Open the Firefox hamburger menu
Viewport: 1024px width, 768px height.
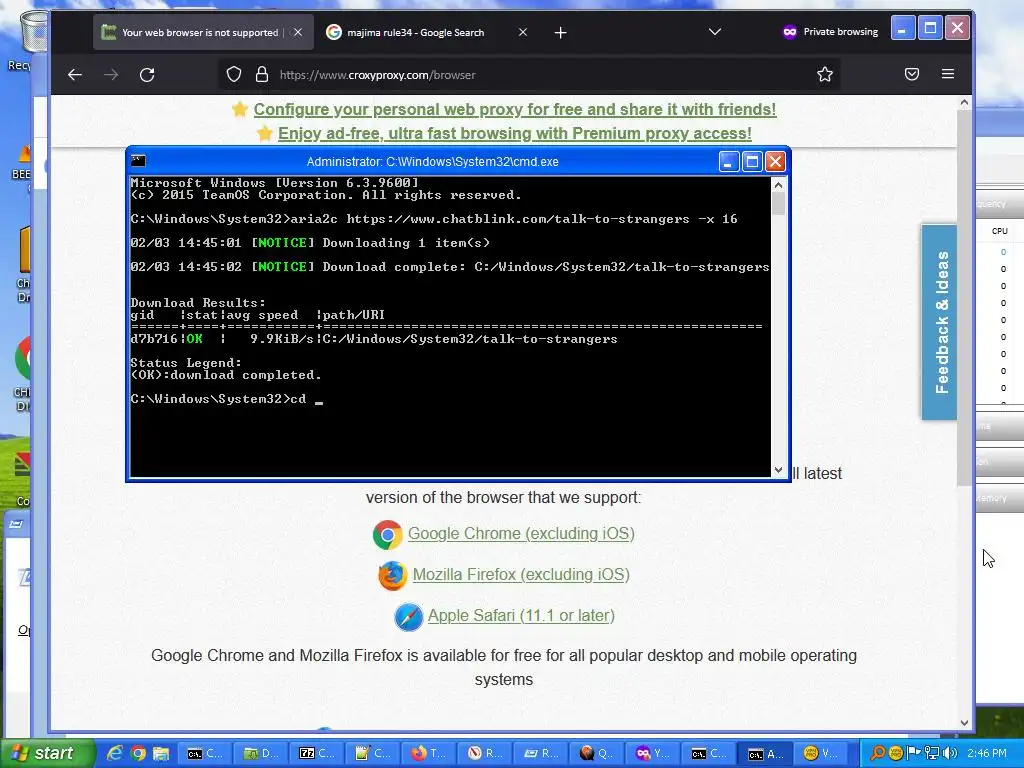[x=948, y=74]
